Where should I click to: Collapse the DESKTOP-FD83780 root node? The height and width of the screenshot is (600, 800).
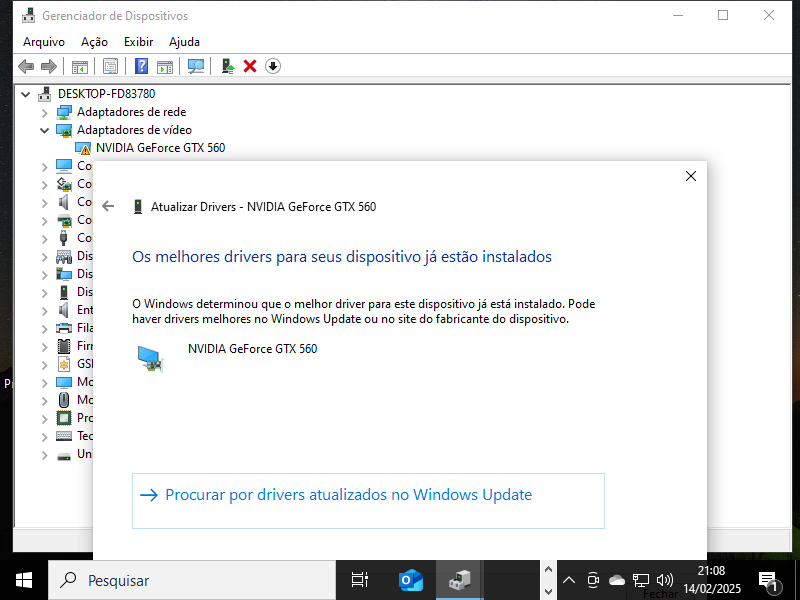click(x=26, y=94)
